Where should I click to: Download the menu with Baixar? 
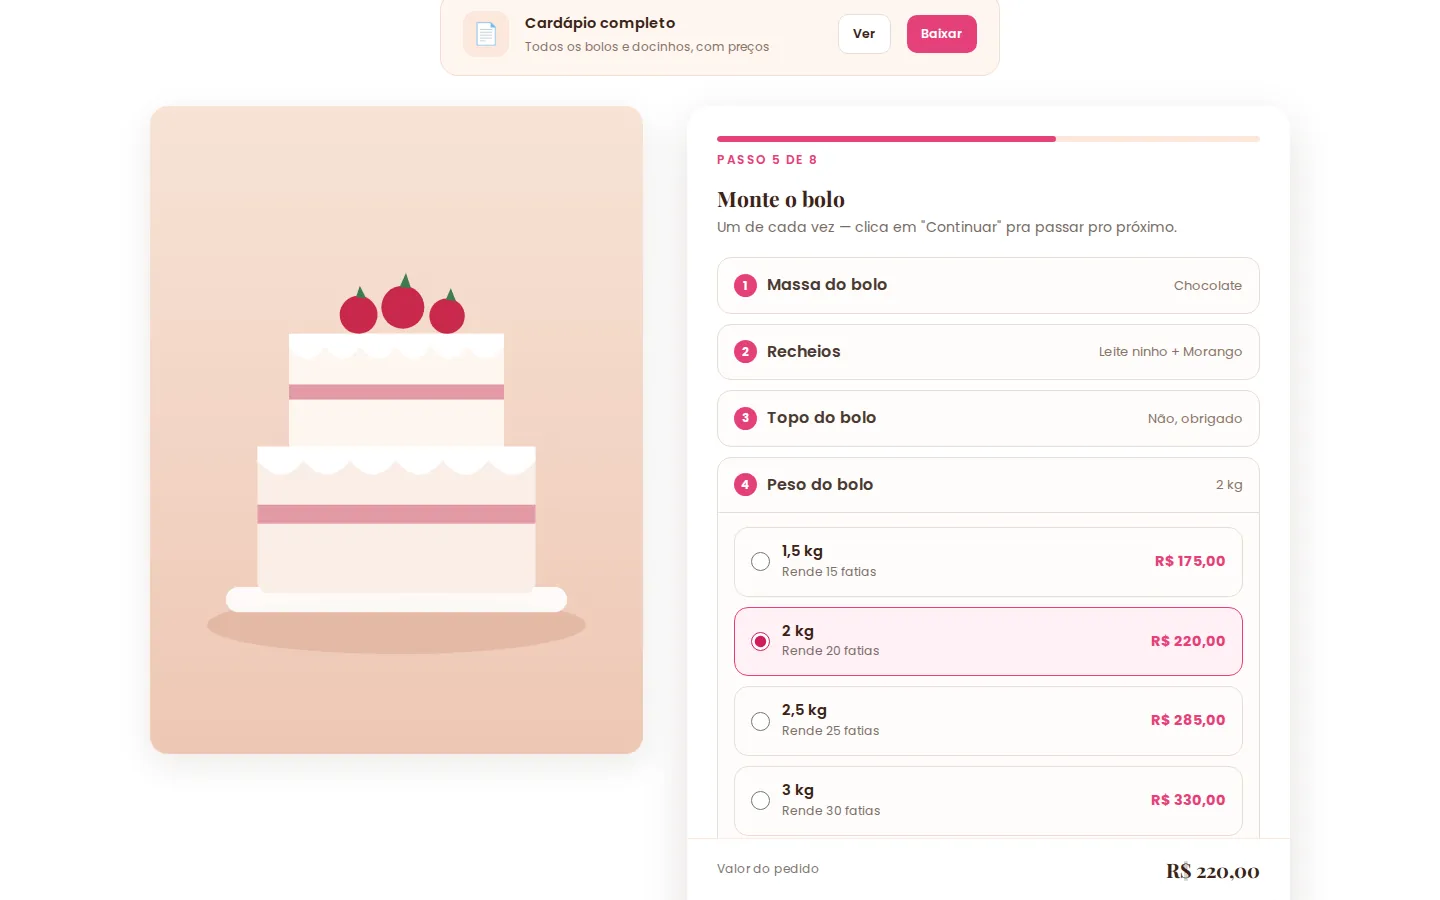tap(941, 34)
